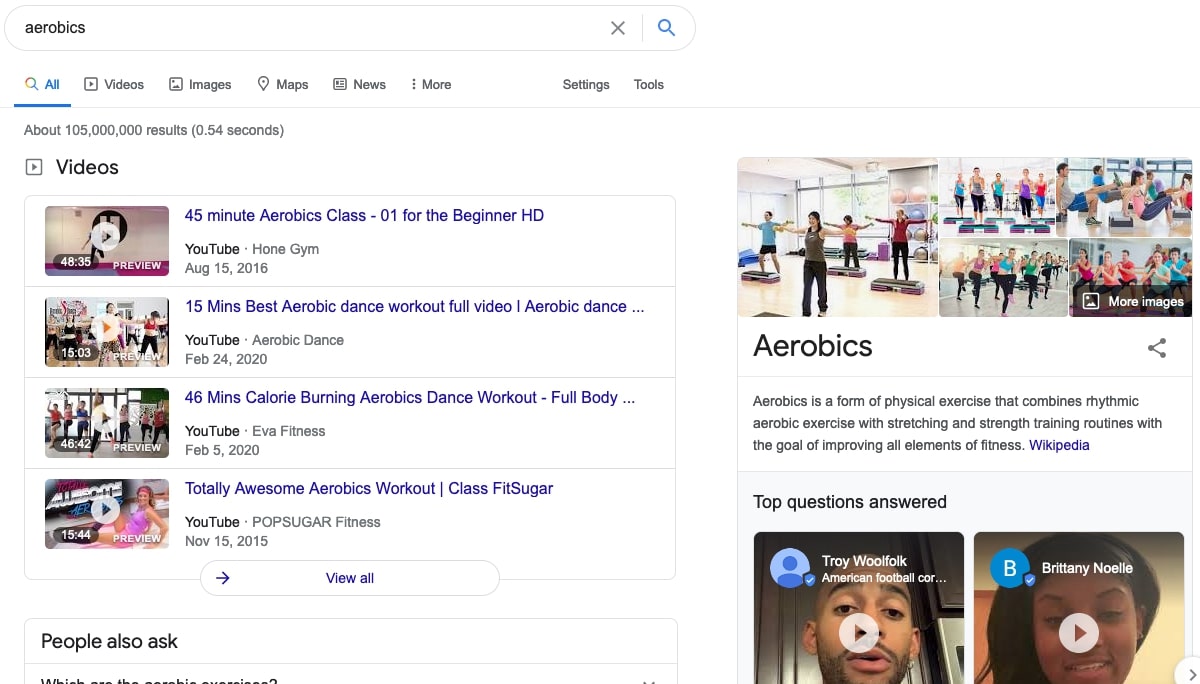This screenshot has height=684, width=1200.
Task: Click the 'Aerobic Dance' channel name
Action: coord(298,340)
